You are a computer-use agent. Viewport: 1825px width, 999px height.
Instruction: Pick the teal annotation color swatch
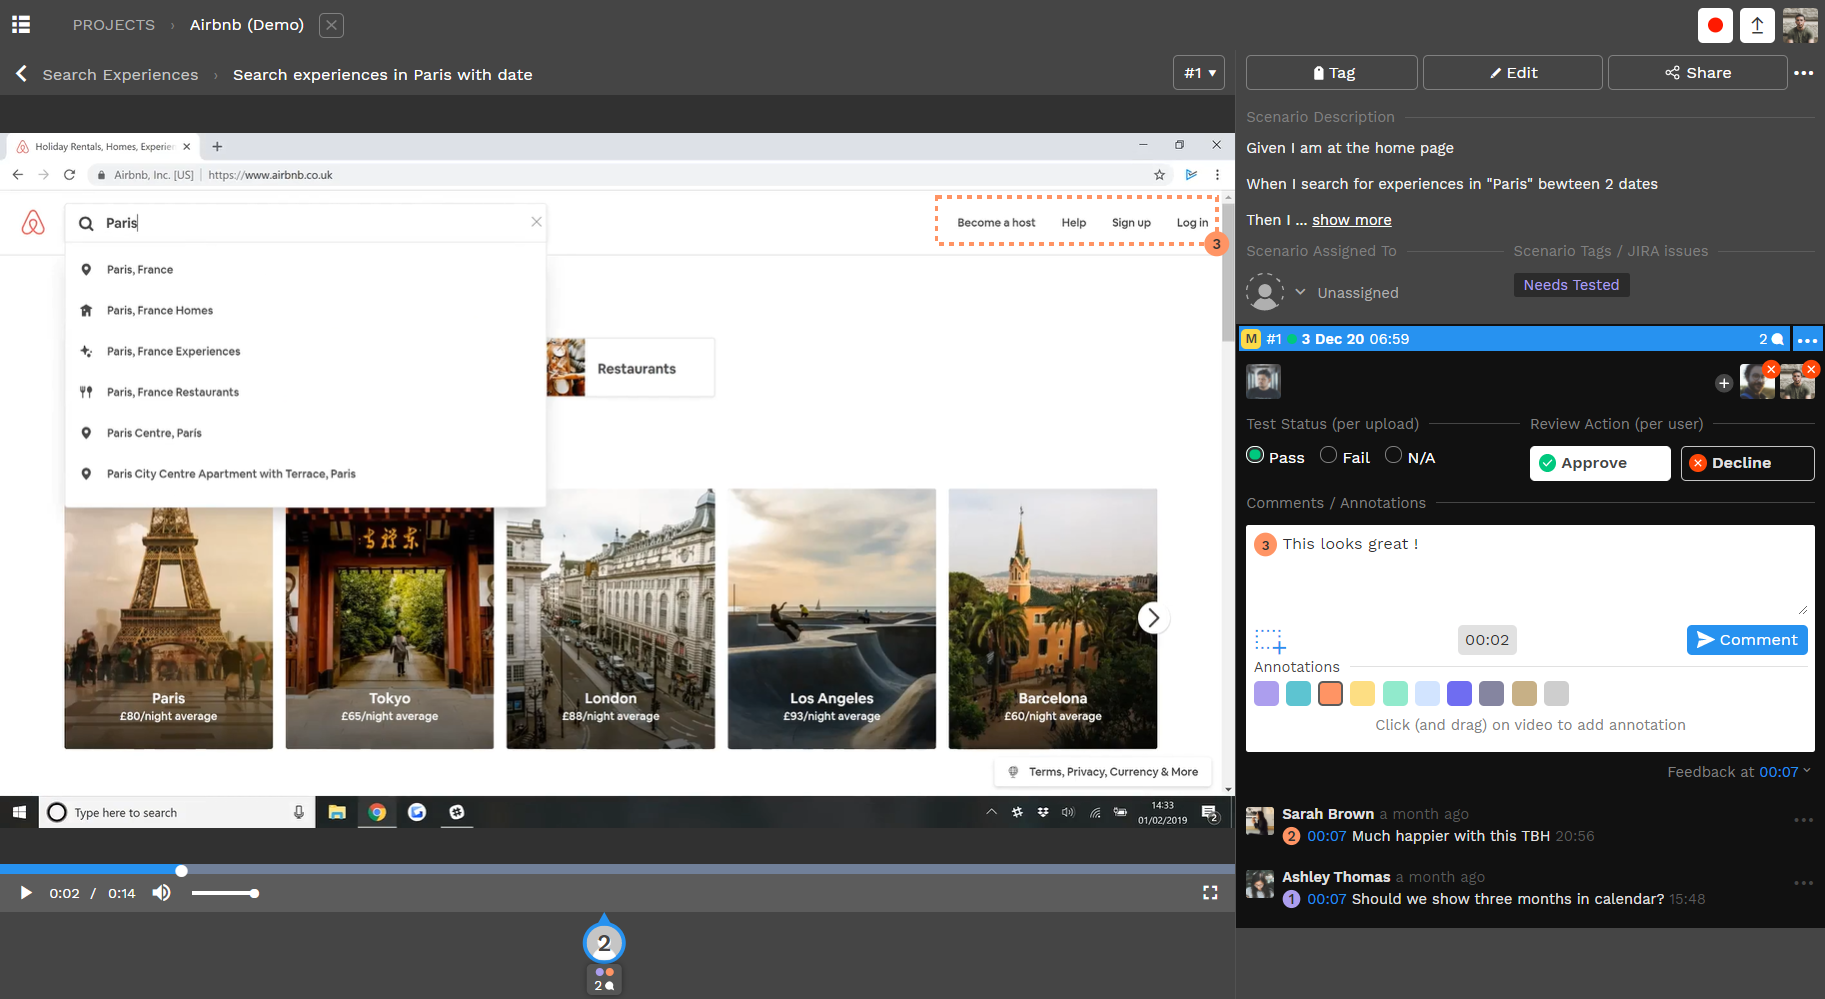[1298, 692]
